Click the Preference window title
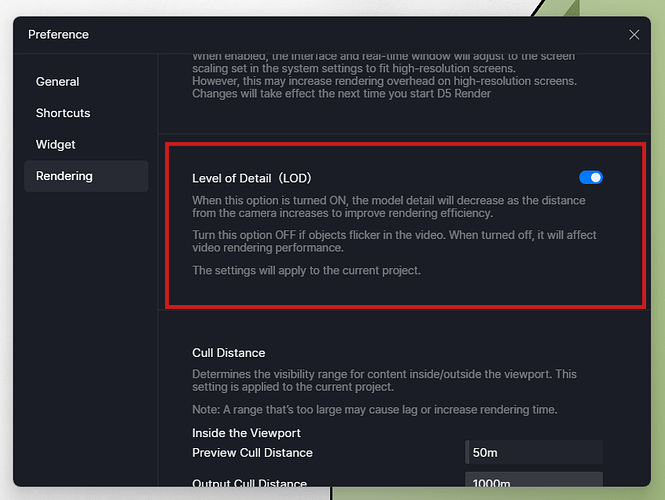The image size is (665, 500). (x=58, y=35)
